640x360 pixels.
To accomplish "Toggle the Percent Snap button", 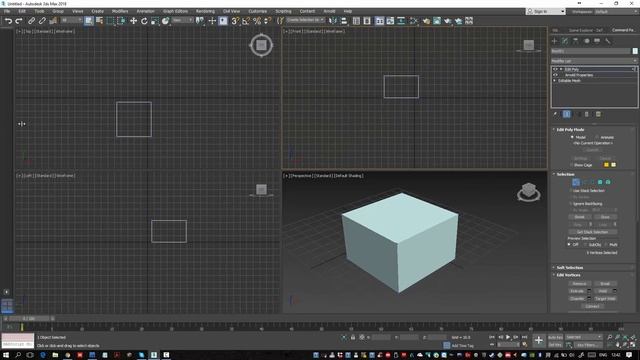I will (x=257, y=21).
